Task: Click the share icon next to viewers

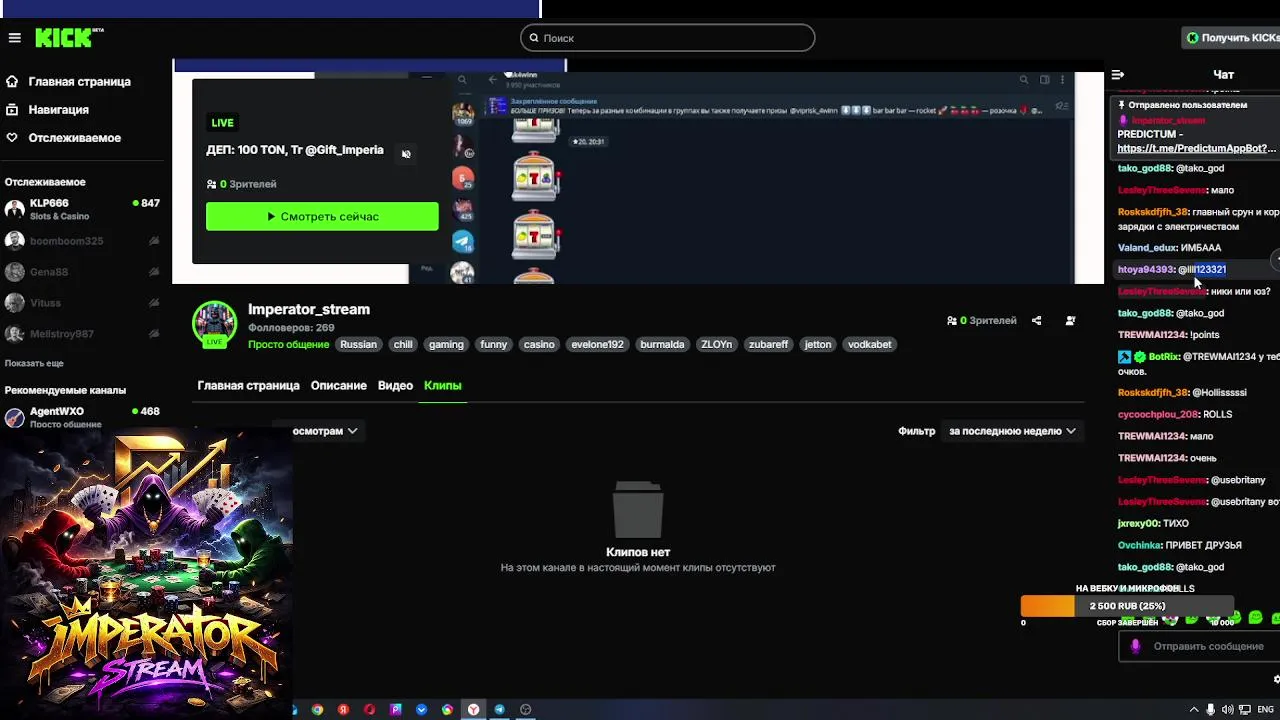Action: 1036,321
